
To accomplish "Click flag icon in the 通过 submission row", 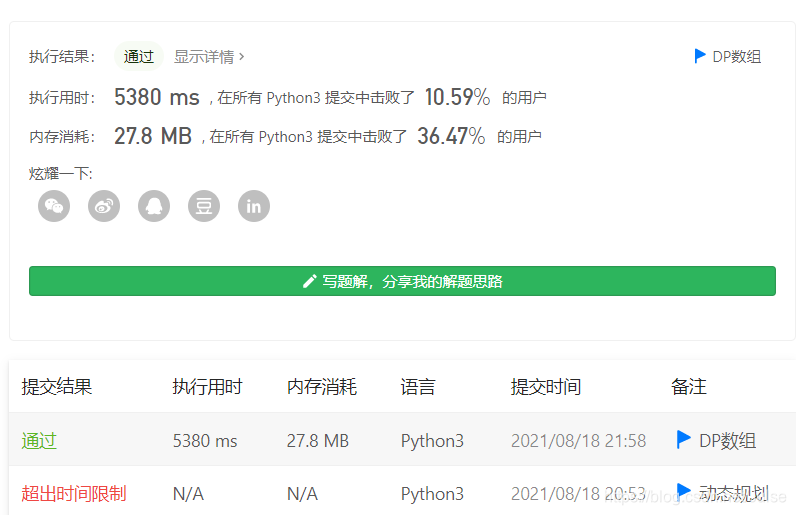I will 683,439.
